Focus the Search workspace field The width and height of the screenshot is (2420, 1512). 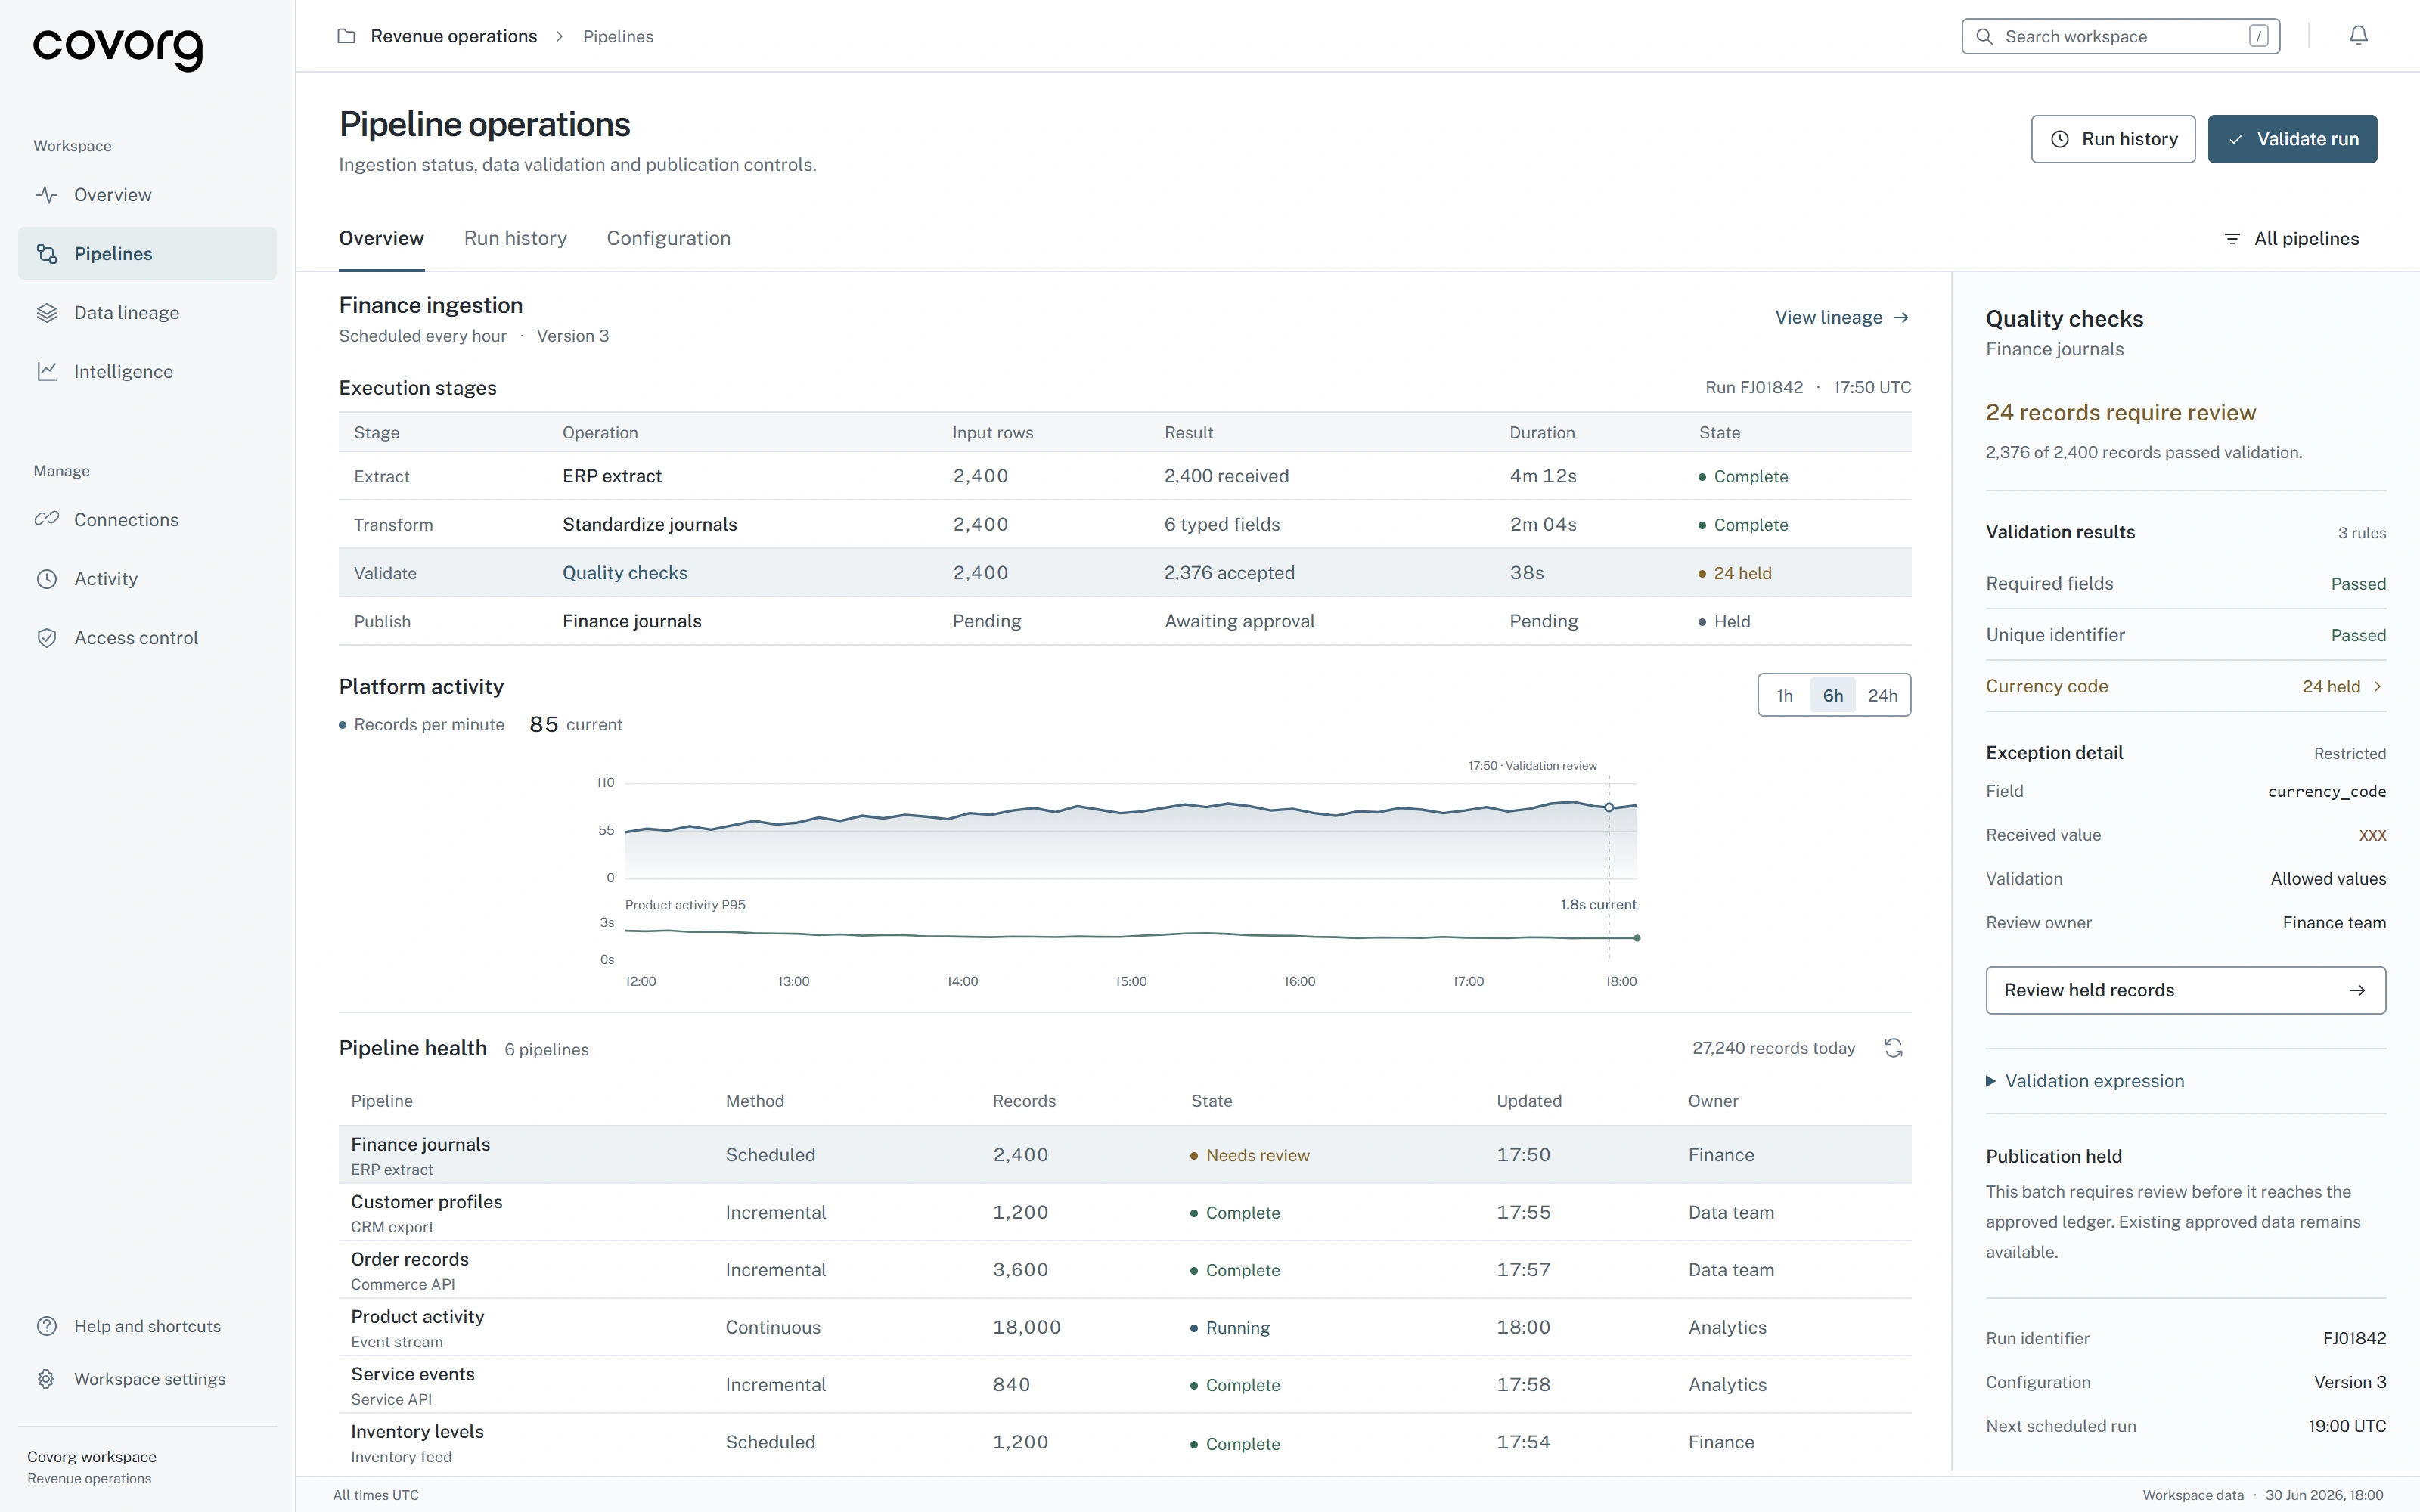(x=2120, y=36)
